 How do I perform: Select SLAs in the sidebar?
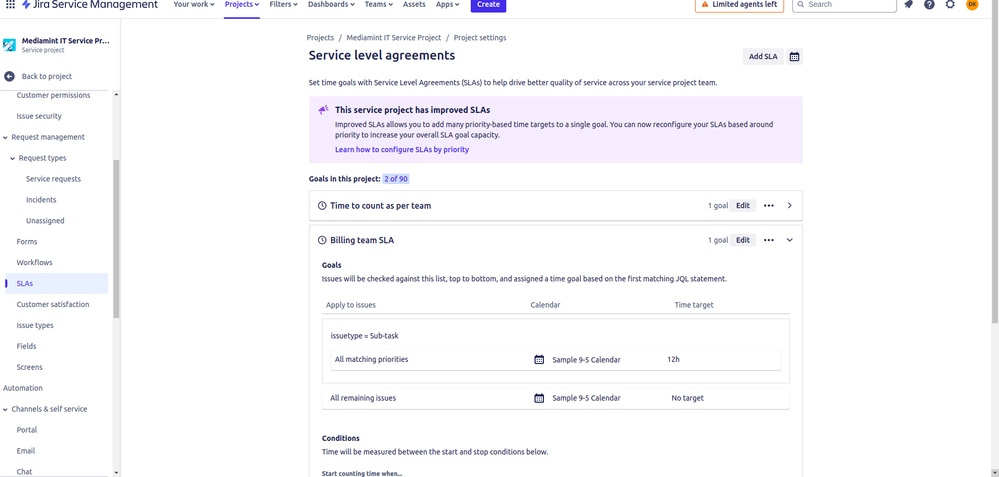pyautogui.click(x=57, y=283)
